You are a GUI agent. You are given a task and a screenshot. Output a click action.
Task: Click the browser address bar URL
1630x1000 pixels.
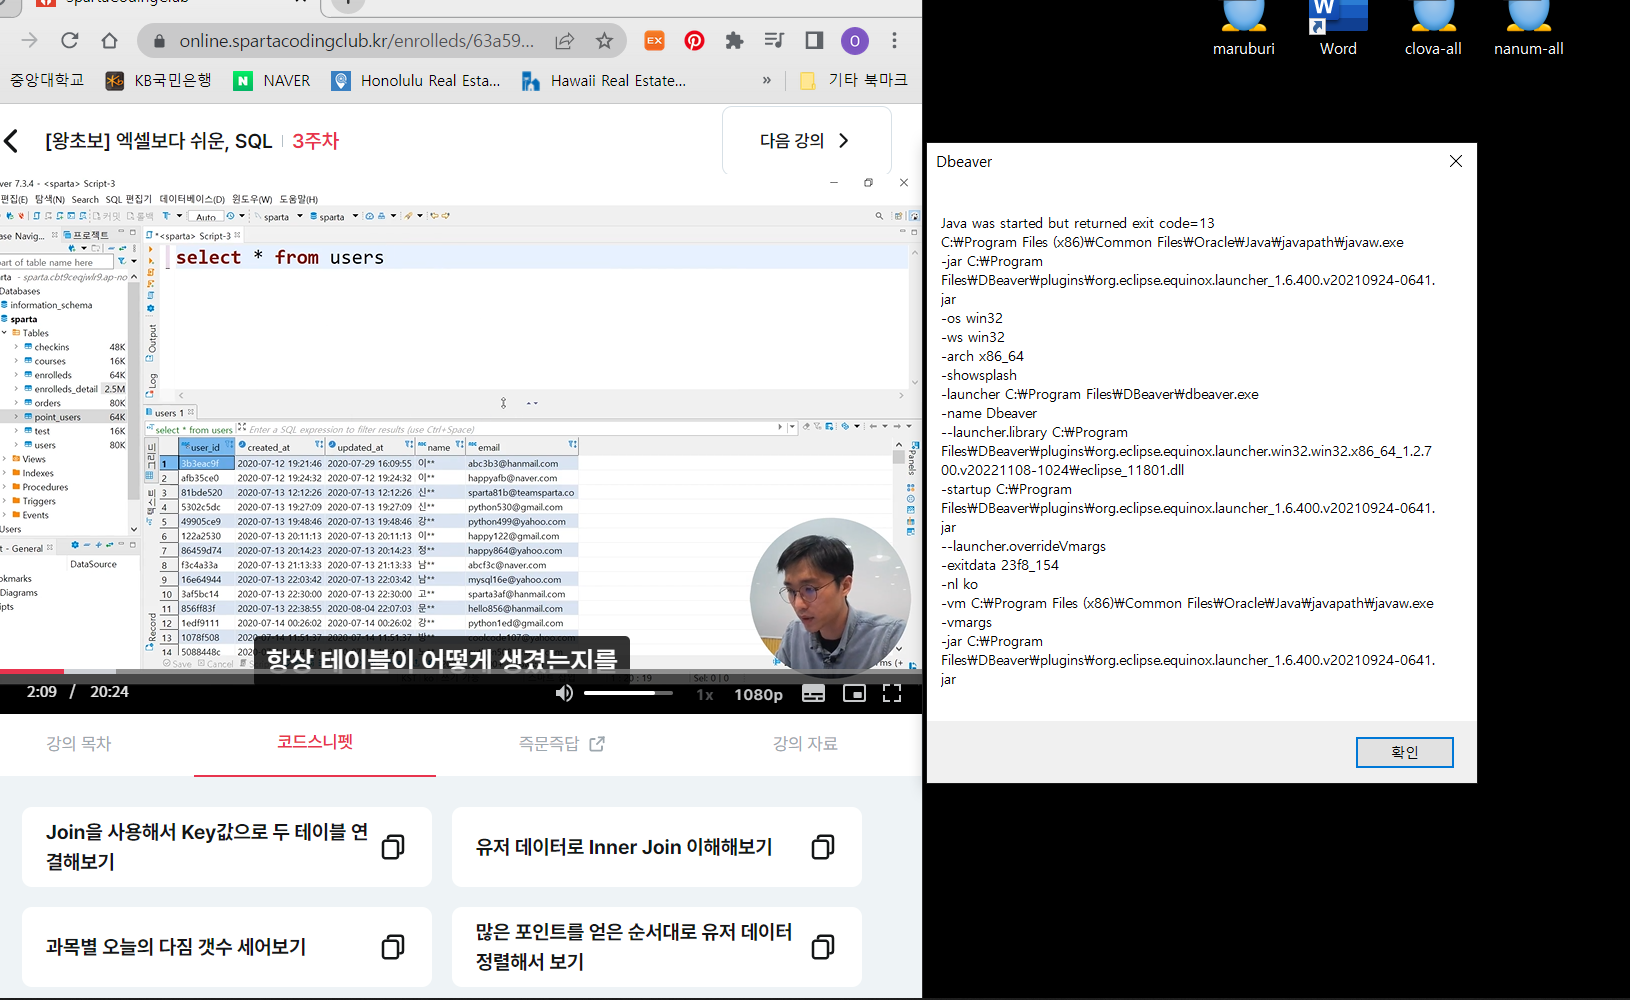point(356,41)
